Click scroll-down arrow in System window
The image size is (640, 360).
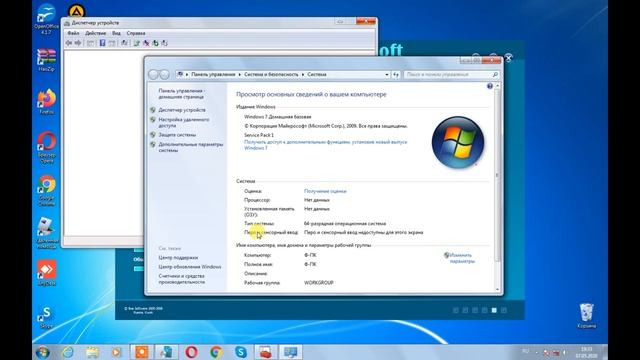[497, 289]
